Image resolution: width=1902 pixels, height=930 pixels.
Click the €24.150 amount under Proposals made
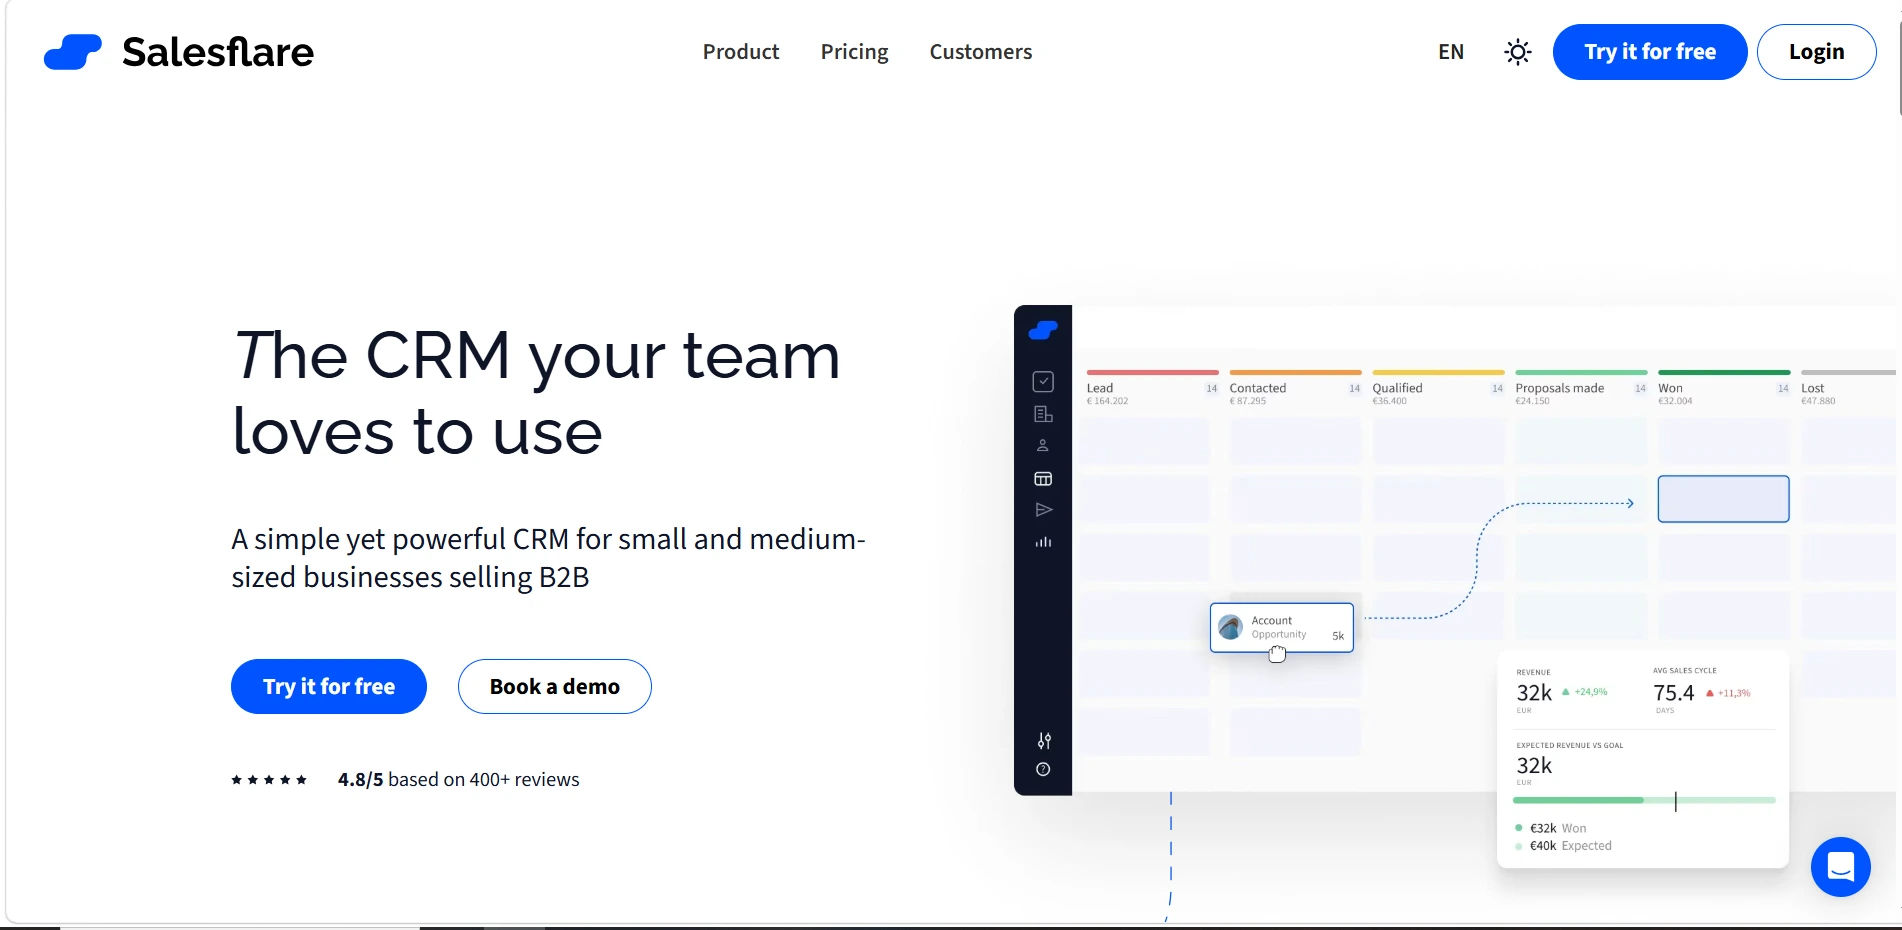click(1532, 401)
